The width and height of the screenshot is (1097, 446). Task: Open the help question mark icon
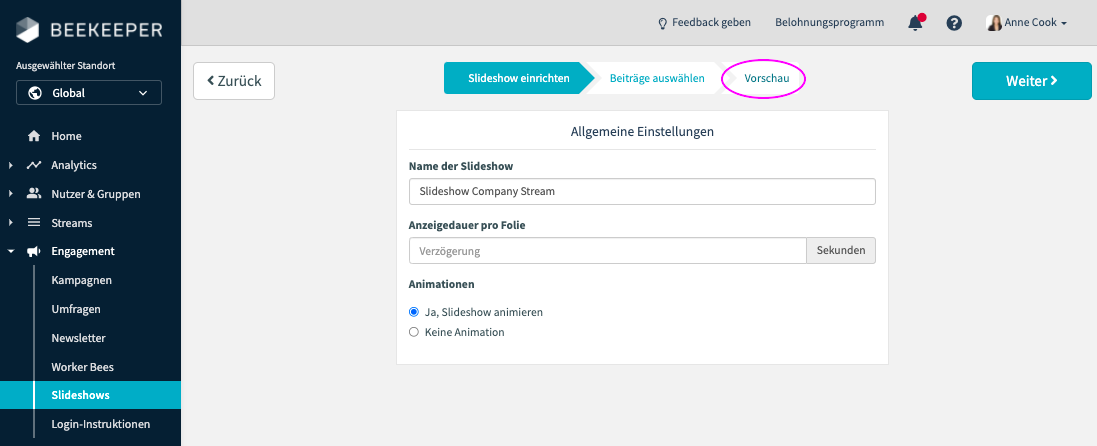point(954,23)
